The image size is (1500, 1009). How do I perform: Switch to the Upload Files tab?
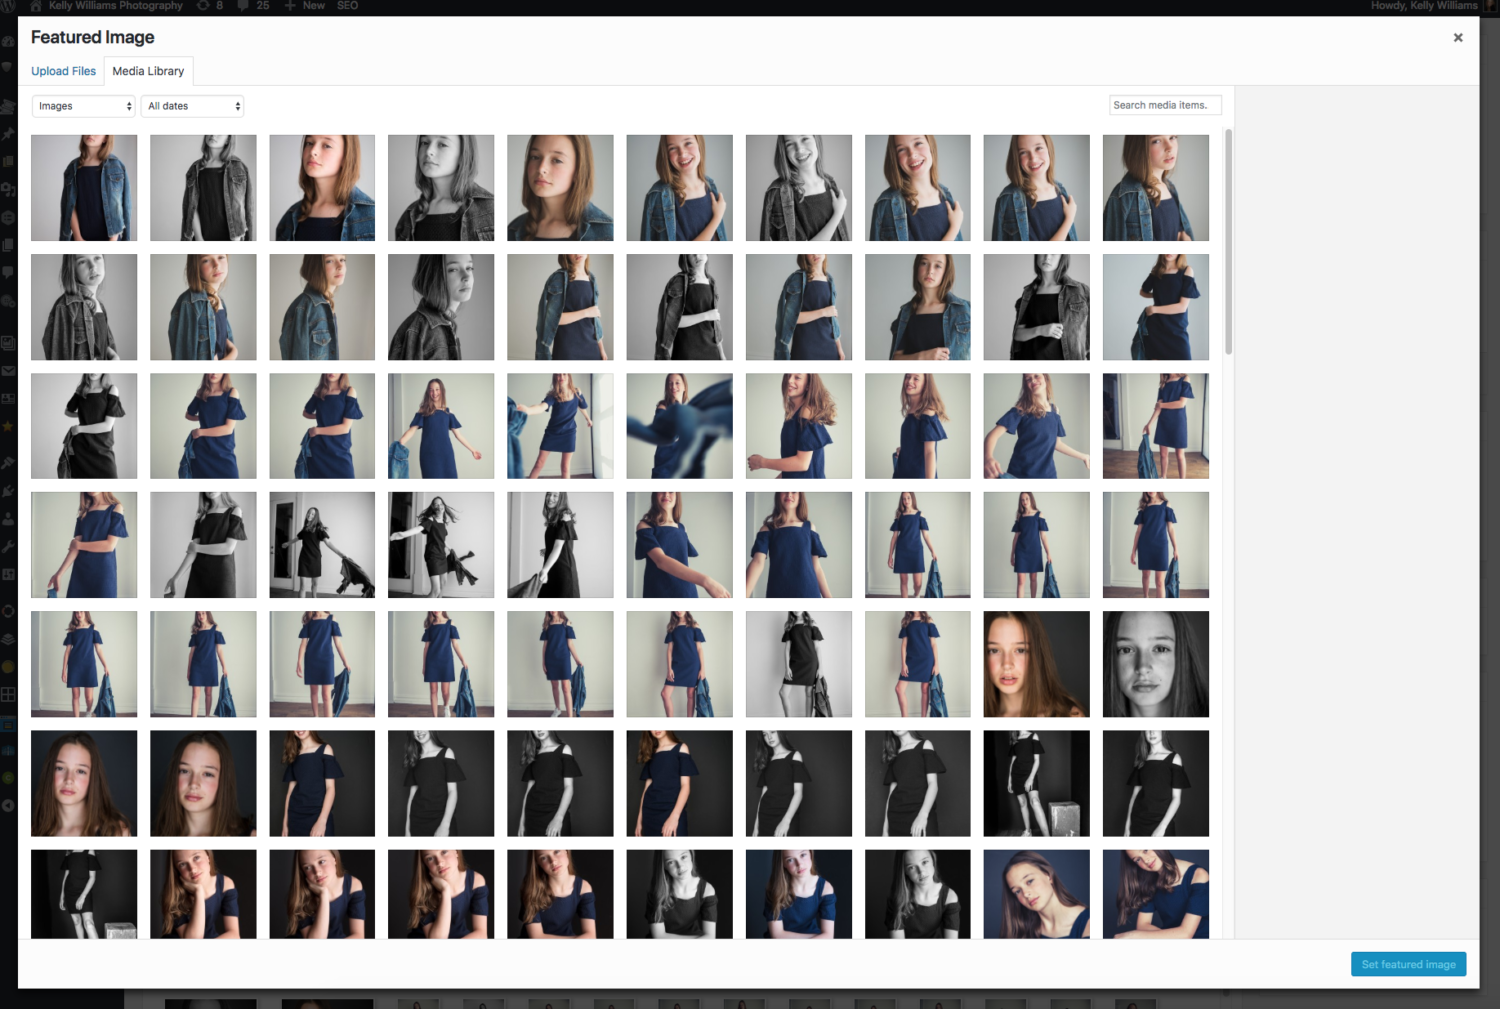(63, 71)
